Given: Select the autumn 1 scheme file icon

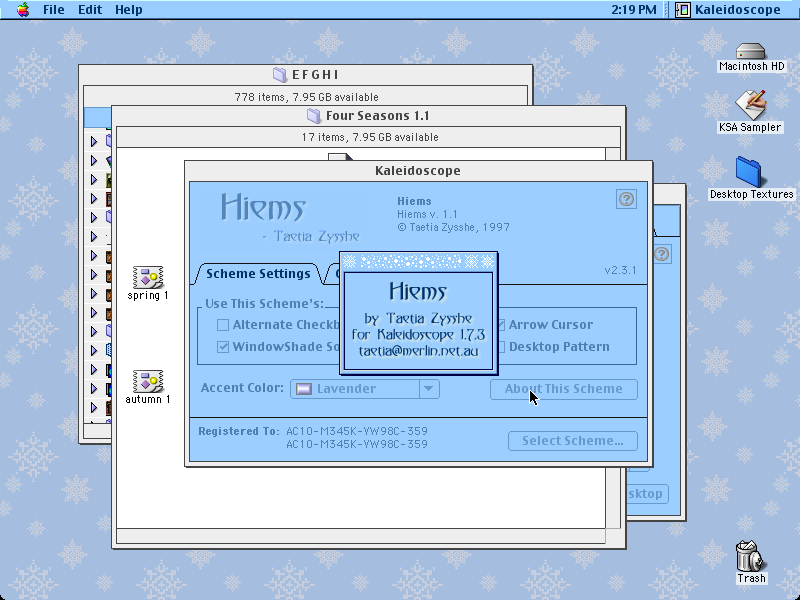Looking at the screenshot, I should [x=148, y=382].
